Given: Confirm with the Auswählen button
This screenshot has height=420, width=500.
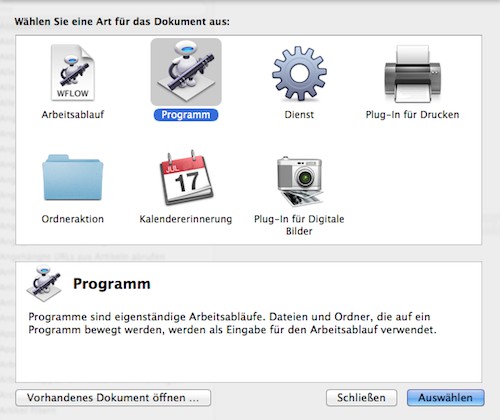Looking at the screenshot, I should coord(445,398).
